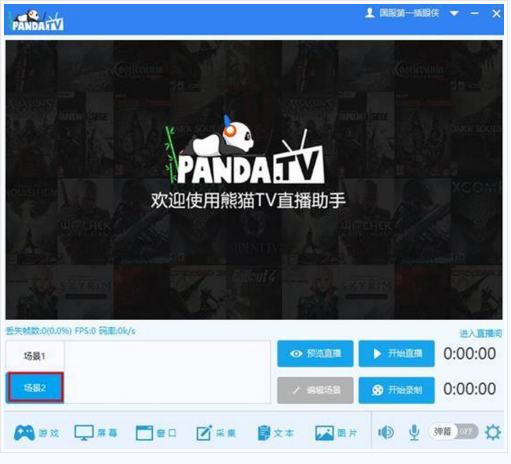
Task: Click the stream status text showing FPS:0
Action: pos(70,331)
